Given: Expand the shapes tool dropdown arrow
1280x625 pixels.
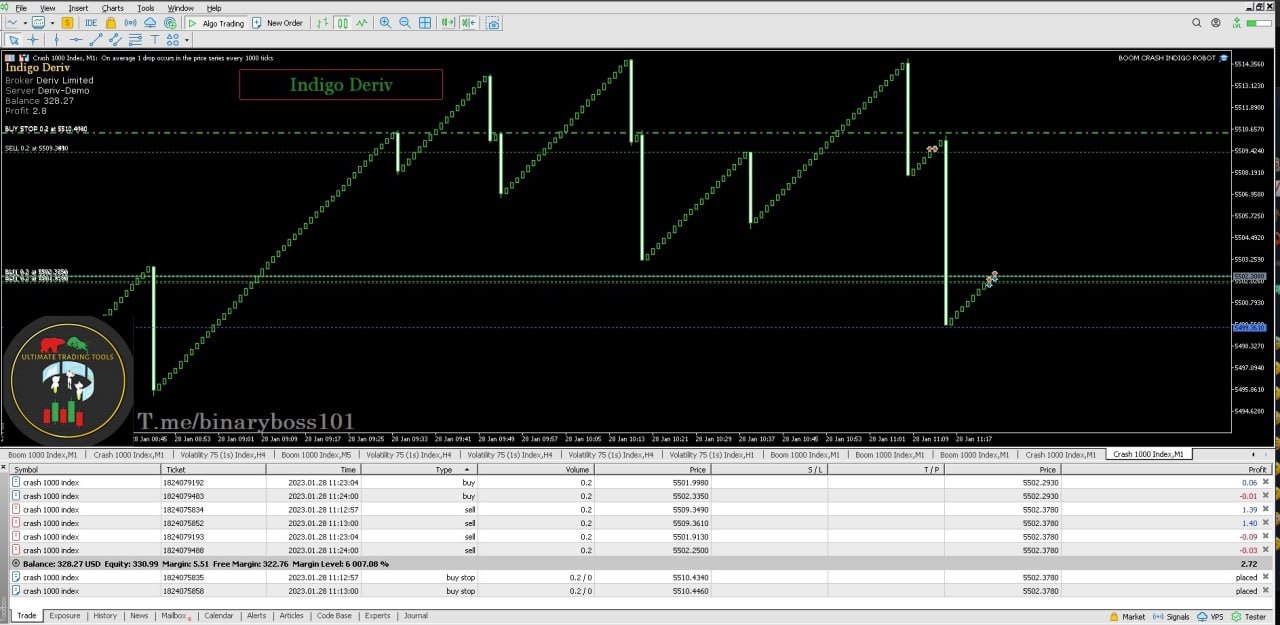Looking at the screenshot, I should [x=187, y=40].
